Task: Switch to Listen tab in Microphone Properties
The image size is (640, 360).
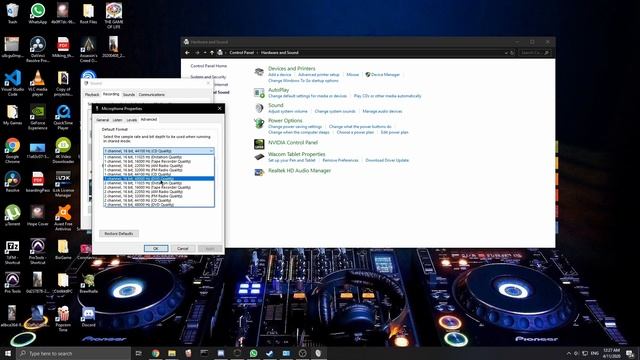Action: (118, 120)
